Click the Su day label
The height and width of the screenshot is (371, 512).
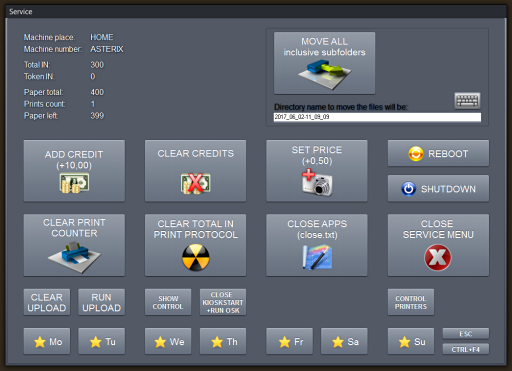click(x=420, y=342)
